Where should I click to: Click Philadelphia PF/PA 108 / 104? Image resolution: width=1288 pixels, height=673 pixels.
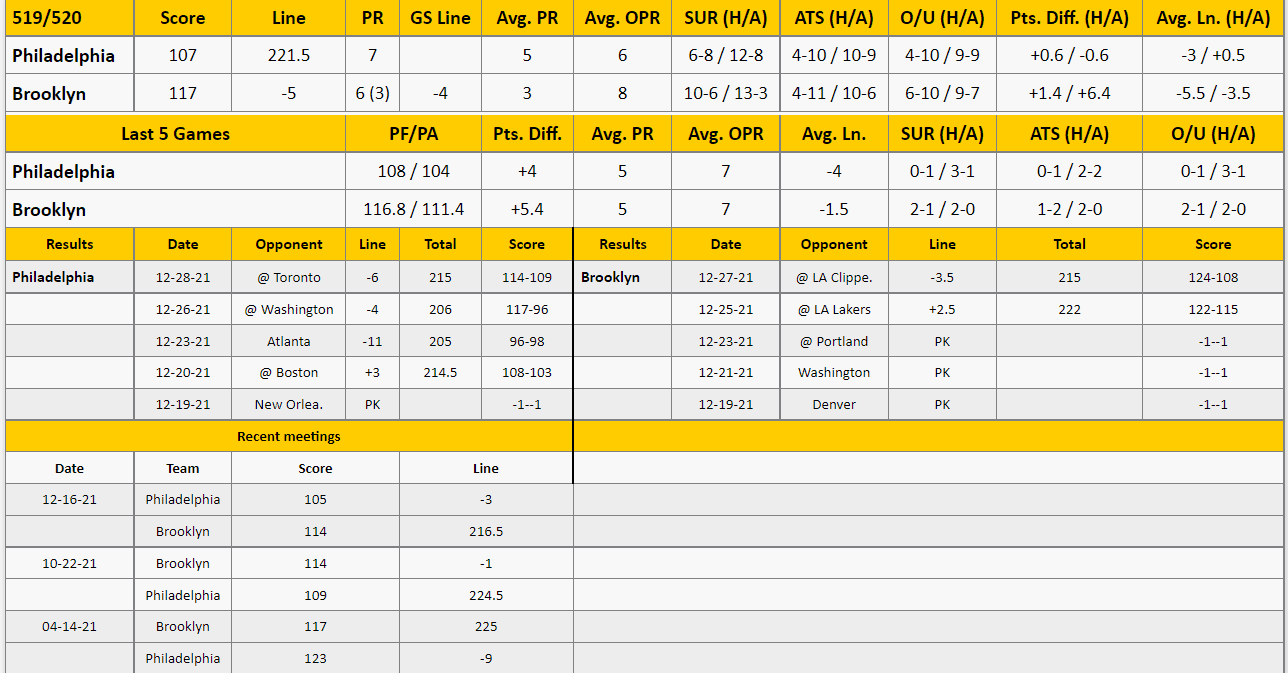[413, 172]
